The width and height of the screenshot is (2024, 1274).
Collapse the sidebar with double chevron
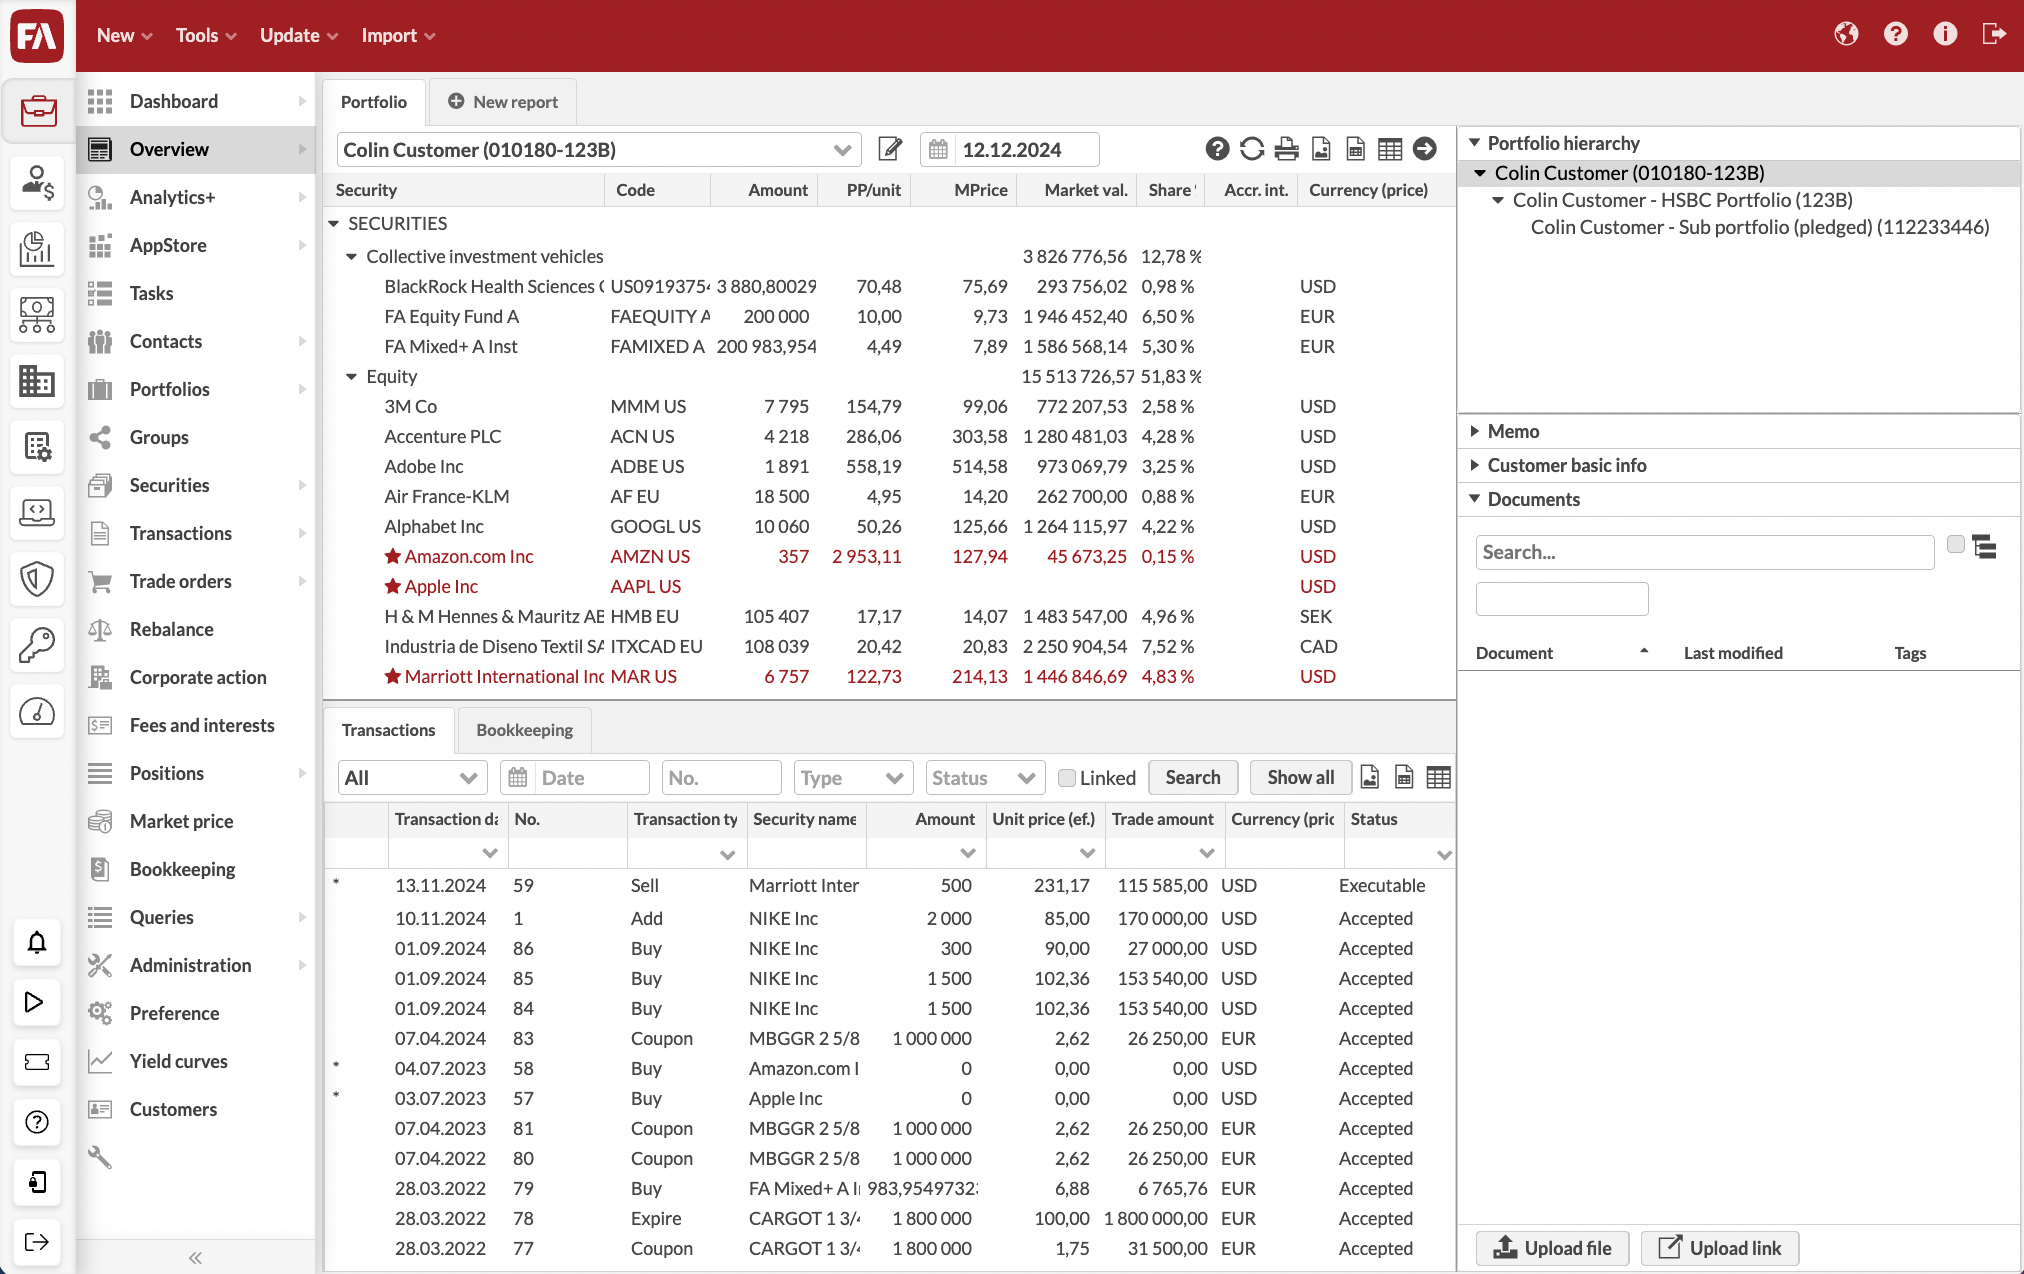click(196, 1257)
